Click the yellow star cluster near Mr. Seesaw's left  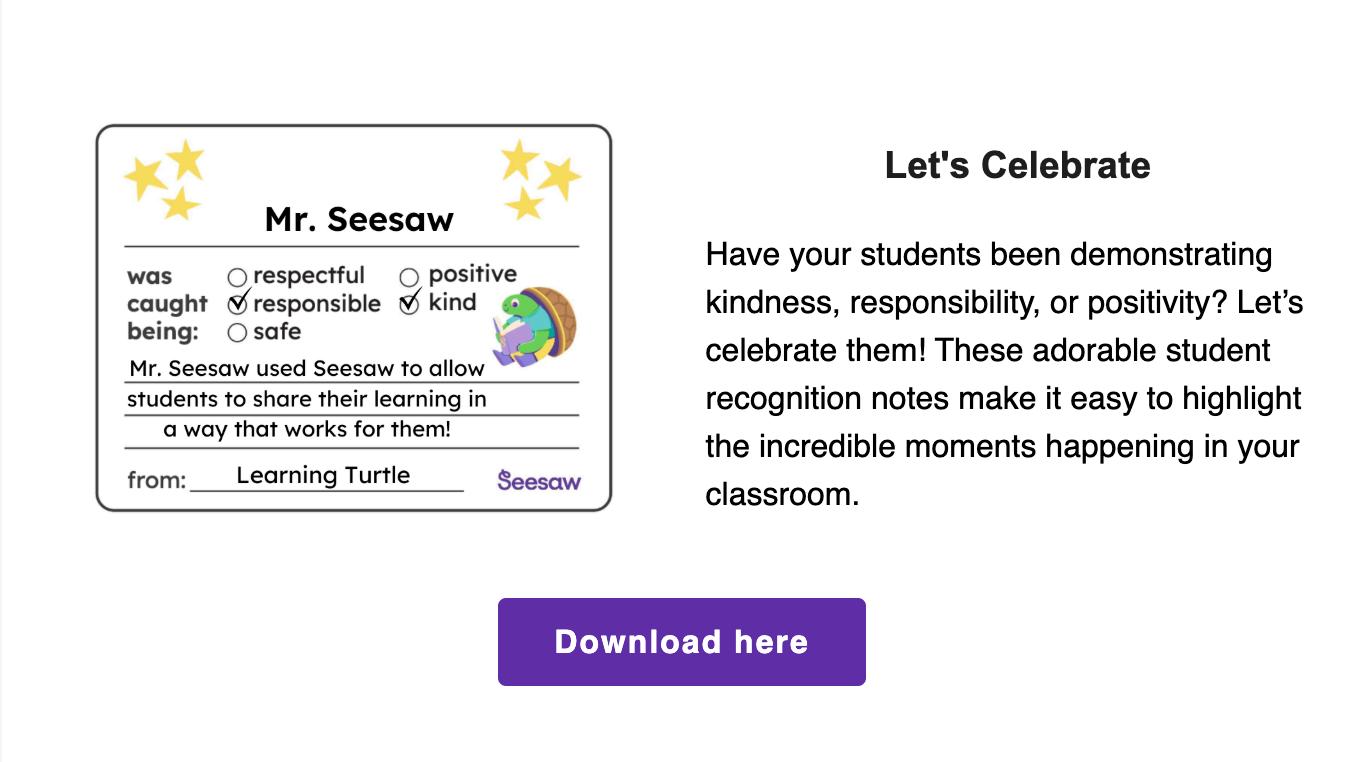pos(165,180)
